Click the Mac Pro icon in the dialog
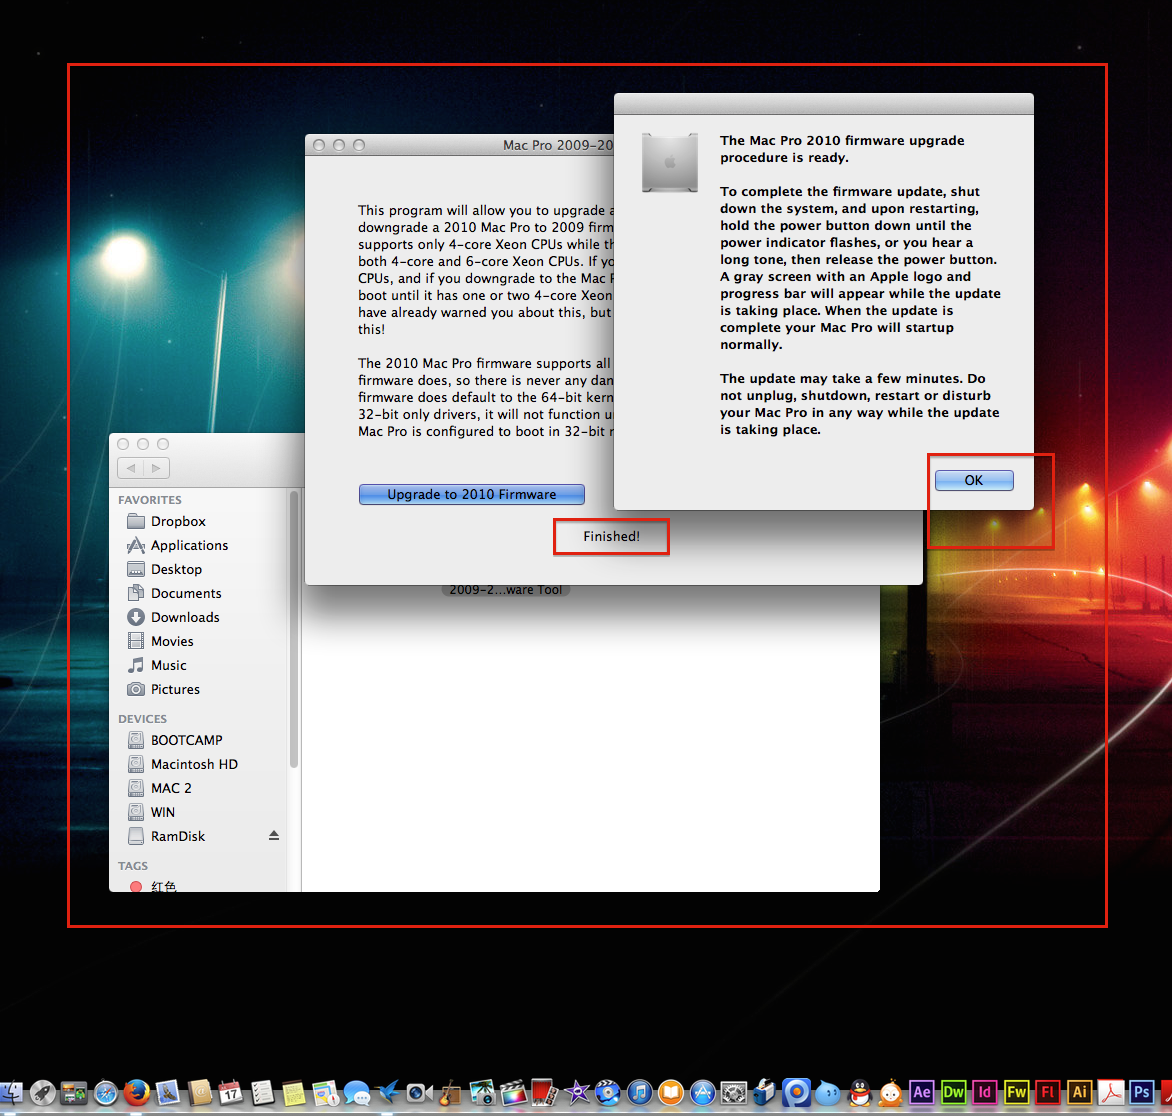The width and height of the screenshot is (1172, 1116). (670, 162)
